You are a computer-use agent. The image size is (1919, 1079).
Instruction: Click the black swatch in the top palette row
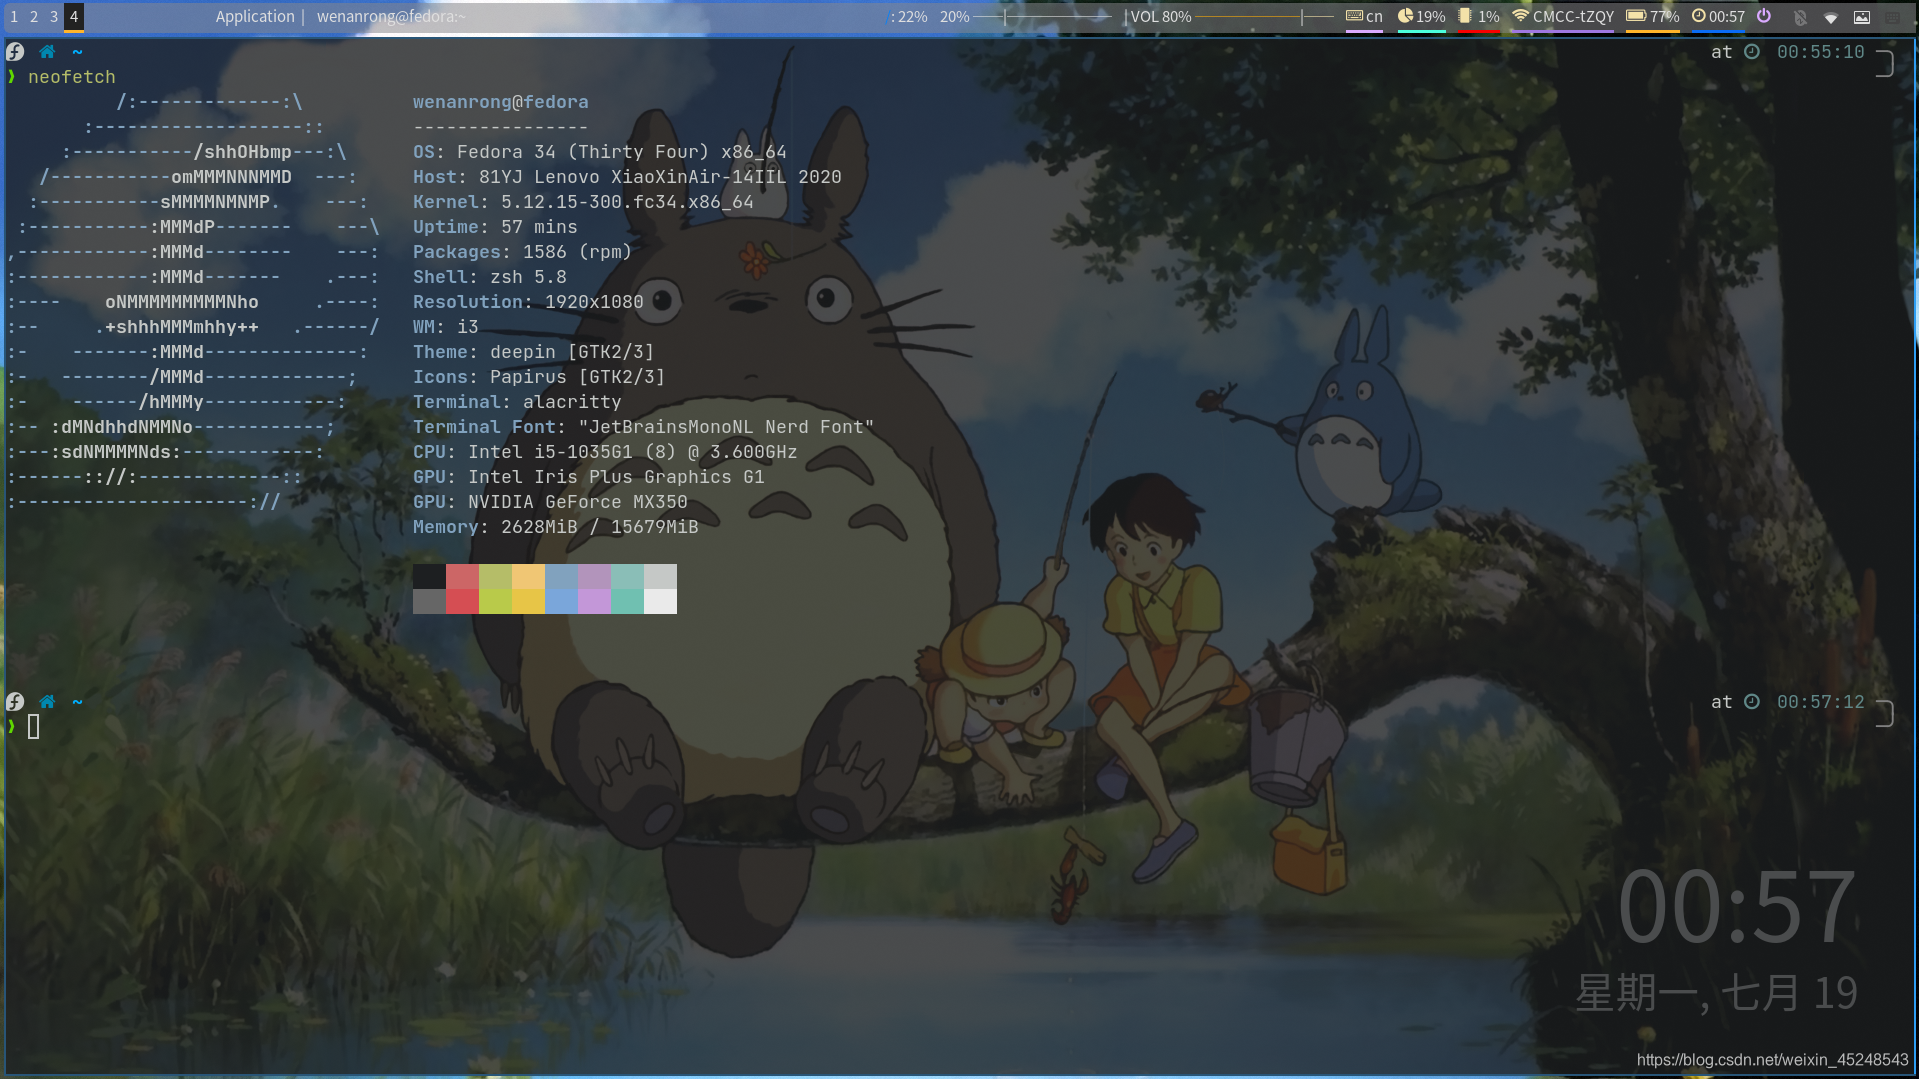pyautogui.click(x=429, y=576)
